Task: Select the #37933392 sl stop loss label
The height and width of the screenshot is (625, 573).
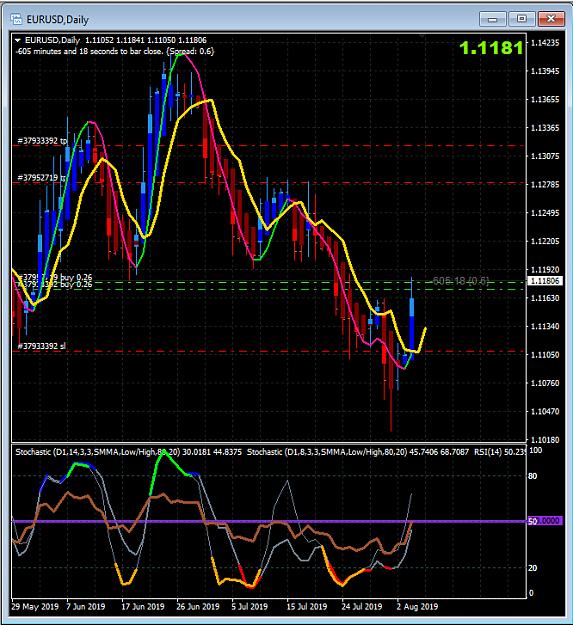Action: pos(41,346)
